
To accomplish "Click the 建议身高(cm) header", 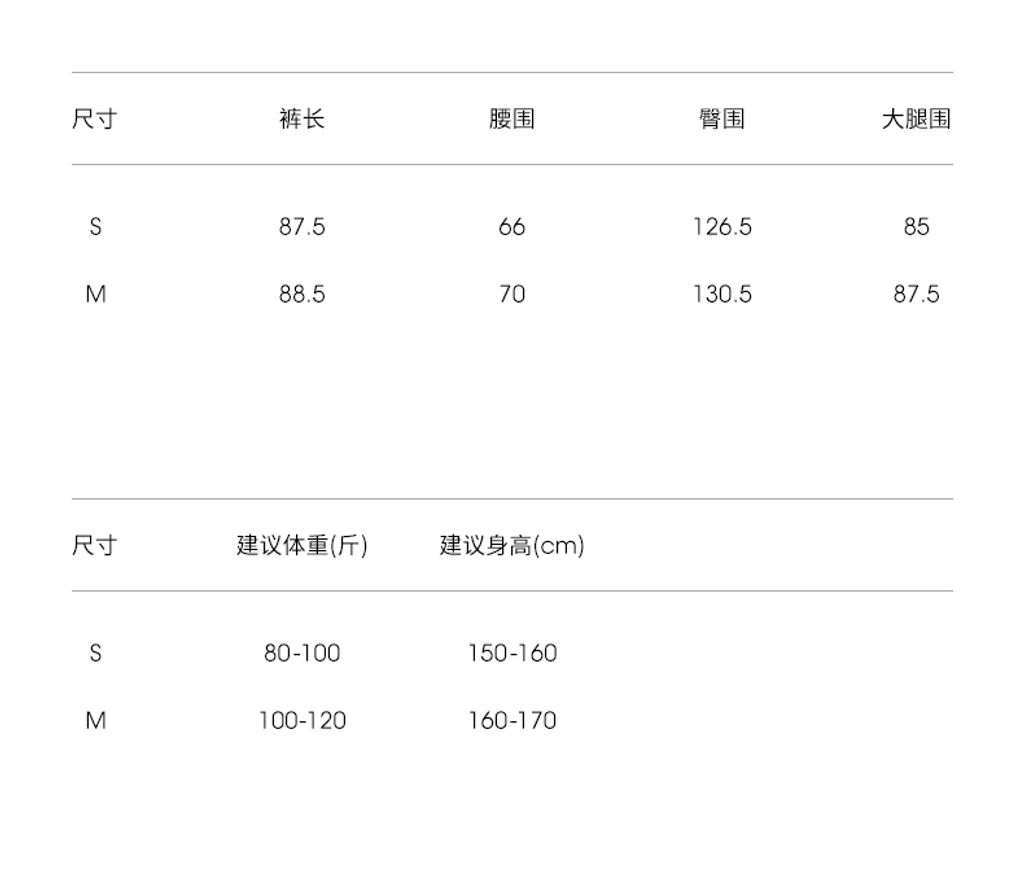I will pyautogui.click(x=512, y=545).
